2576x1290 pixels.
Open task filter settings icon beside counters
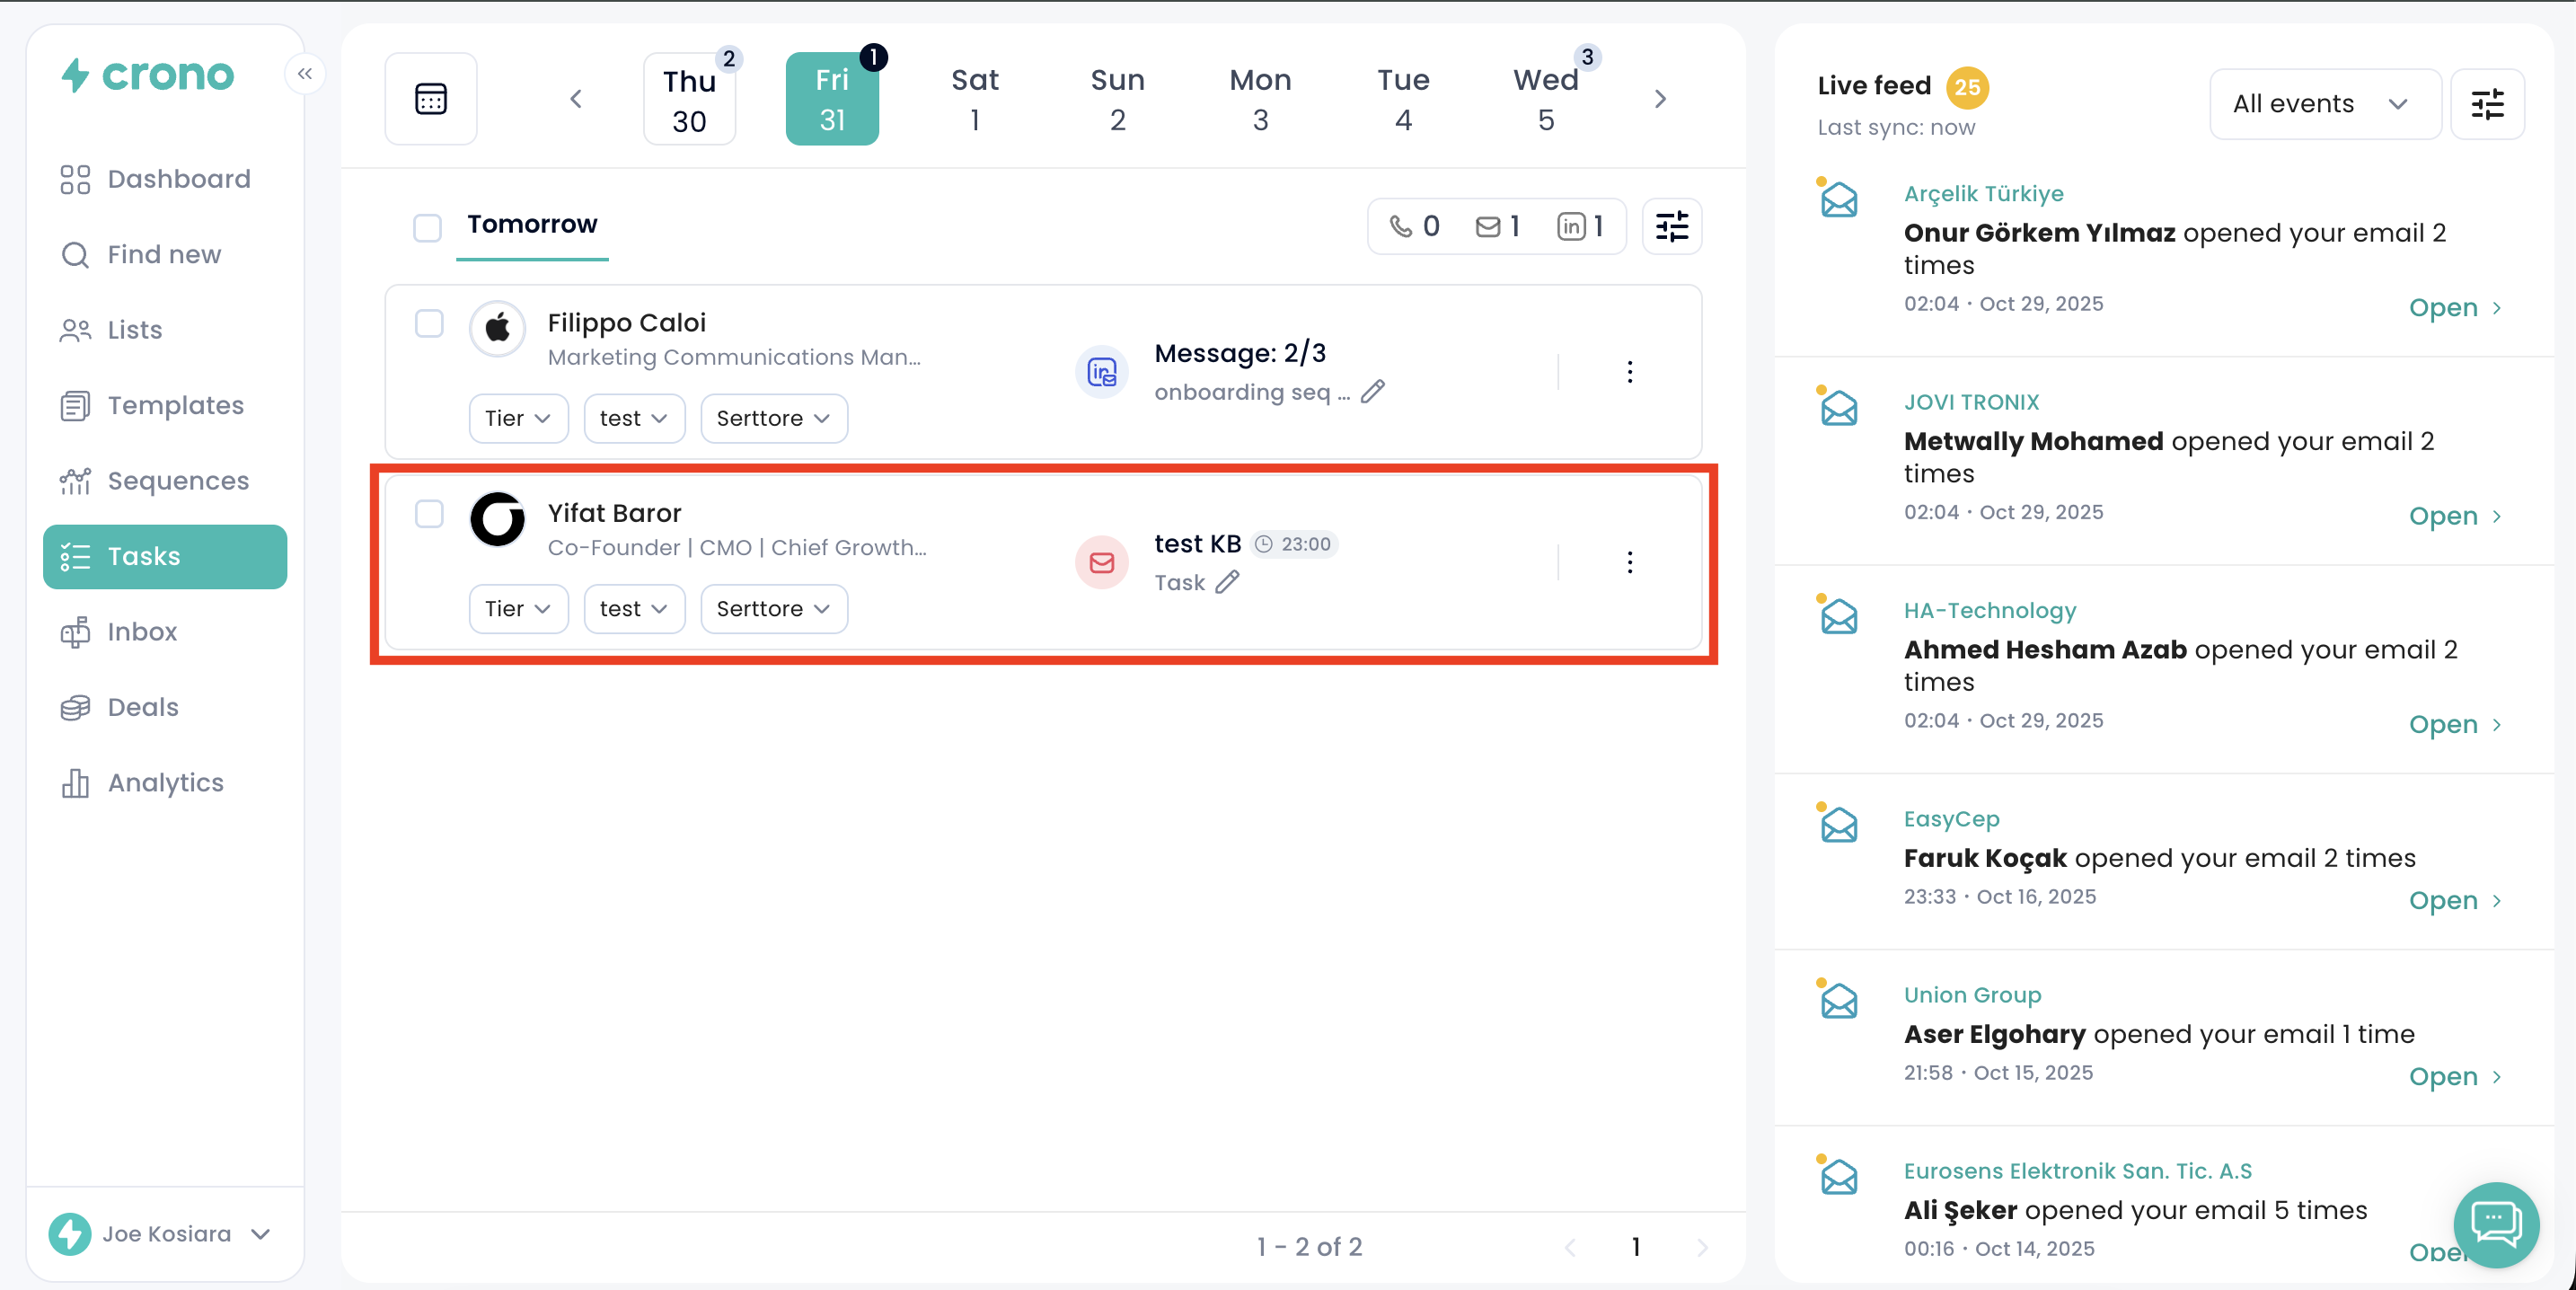(x=1671, y=227)
